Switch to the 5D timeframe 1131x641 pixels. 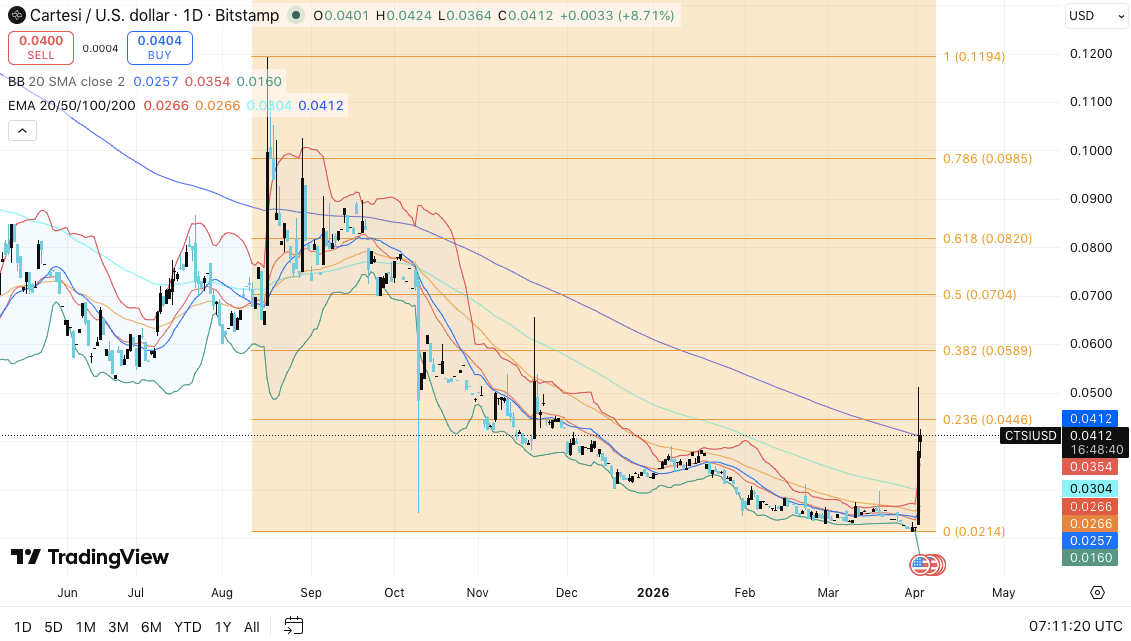click(53, 627)
